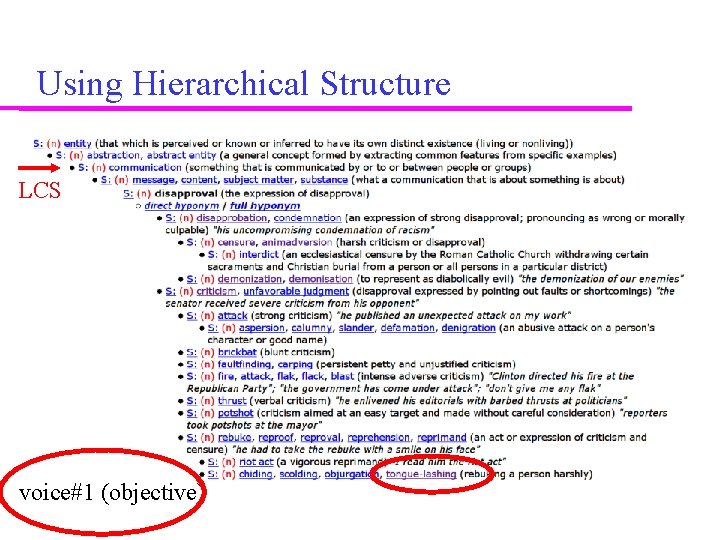The image size is (720, 540).
Task: Open the 'slander' link
Action: [356, 328]
